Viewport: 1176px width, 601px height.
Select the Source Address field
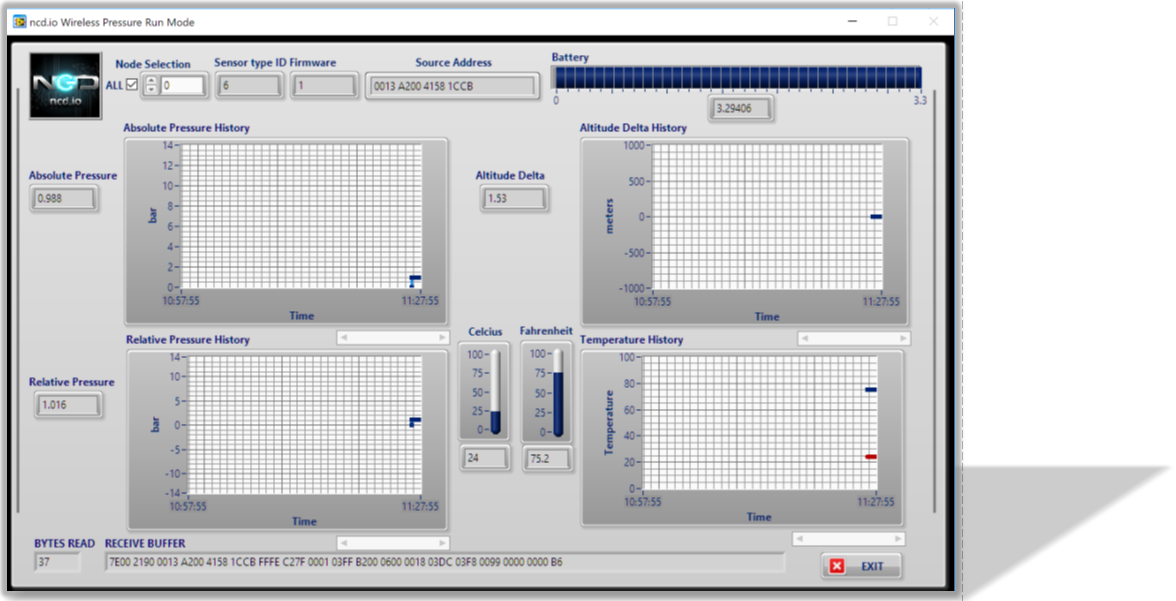tap(453, 86)
